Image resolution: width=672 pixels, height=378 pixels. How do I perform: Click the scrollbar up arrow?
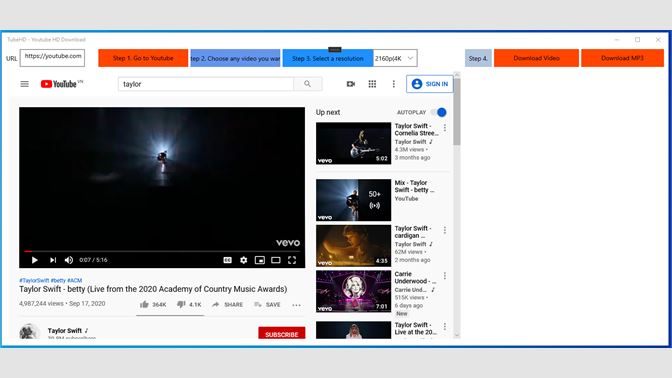click(457, 74)
